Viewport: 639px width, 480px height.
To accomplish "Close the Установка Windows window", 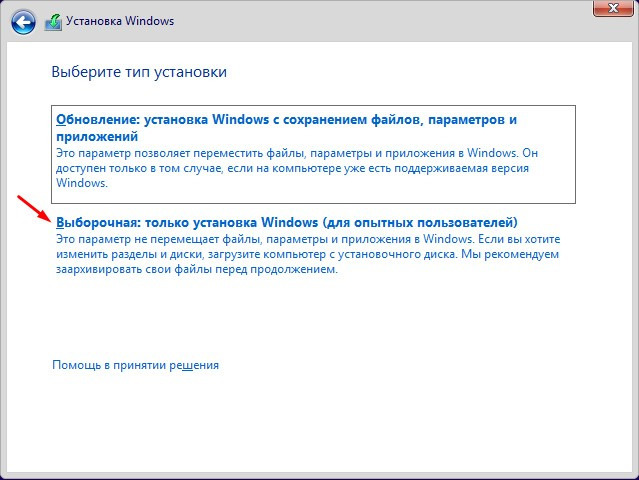I will [x=611, y=11].
